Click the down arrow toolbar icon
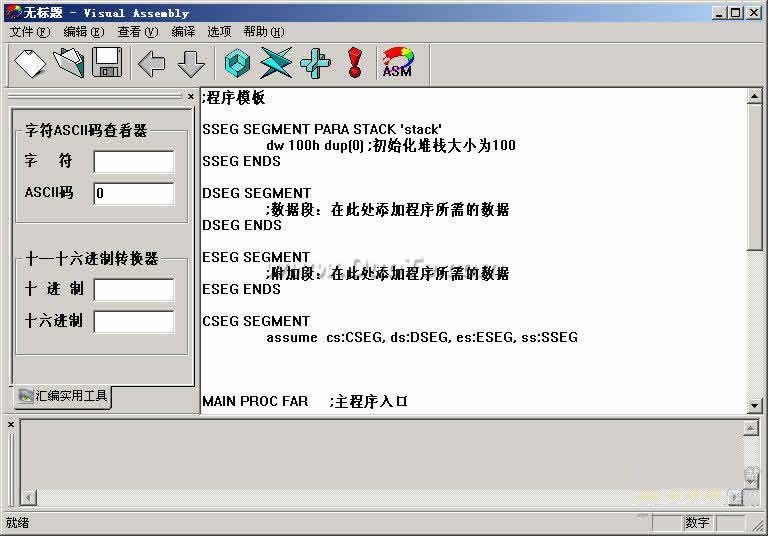 pyautogui.click(x=191, y=64)
